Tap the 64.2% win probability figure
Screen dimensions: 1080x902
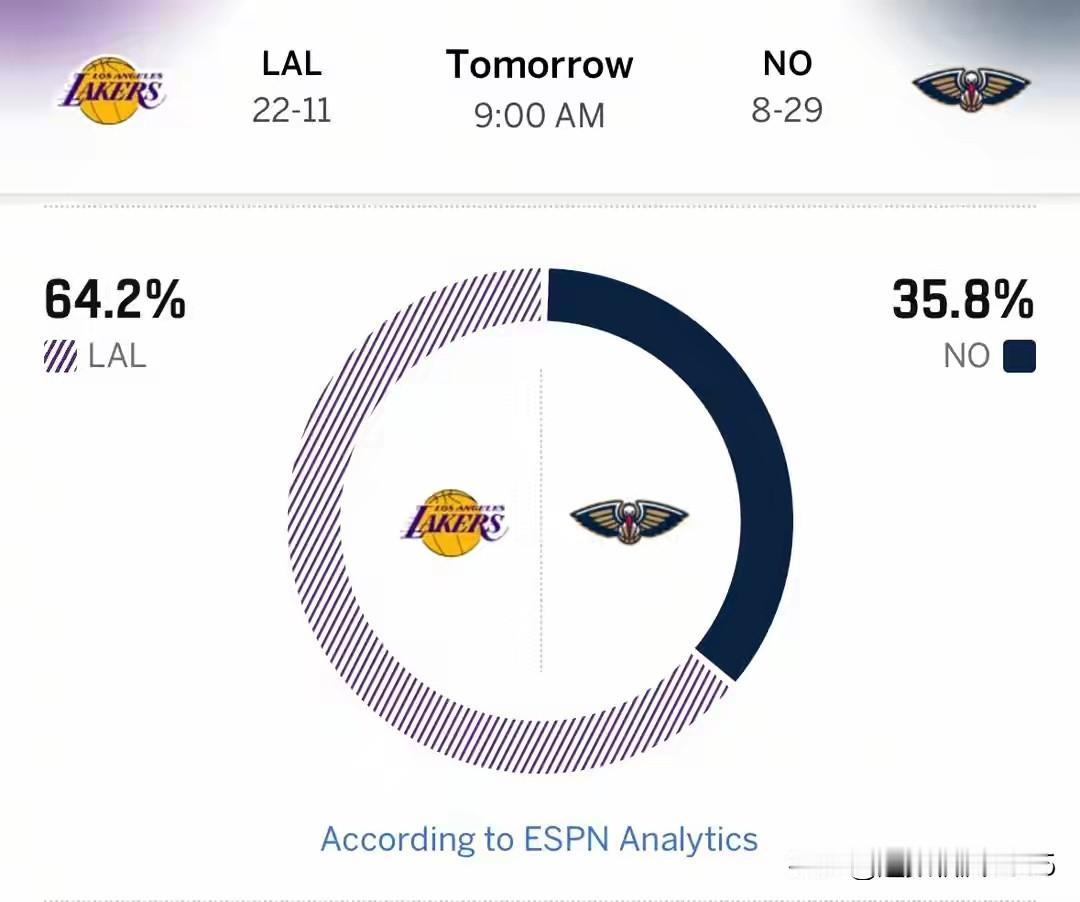click(115, 299)
